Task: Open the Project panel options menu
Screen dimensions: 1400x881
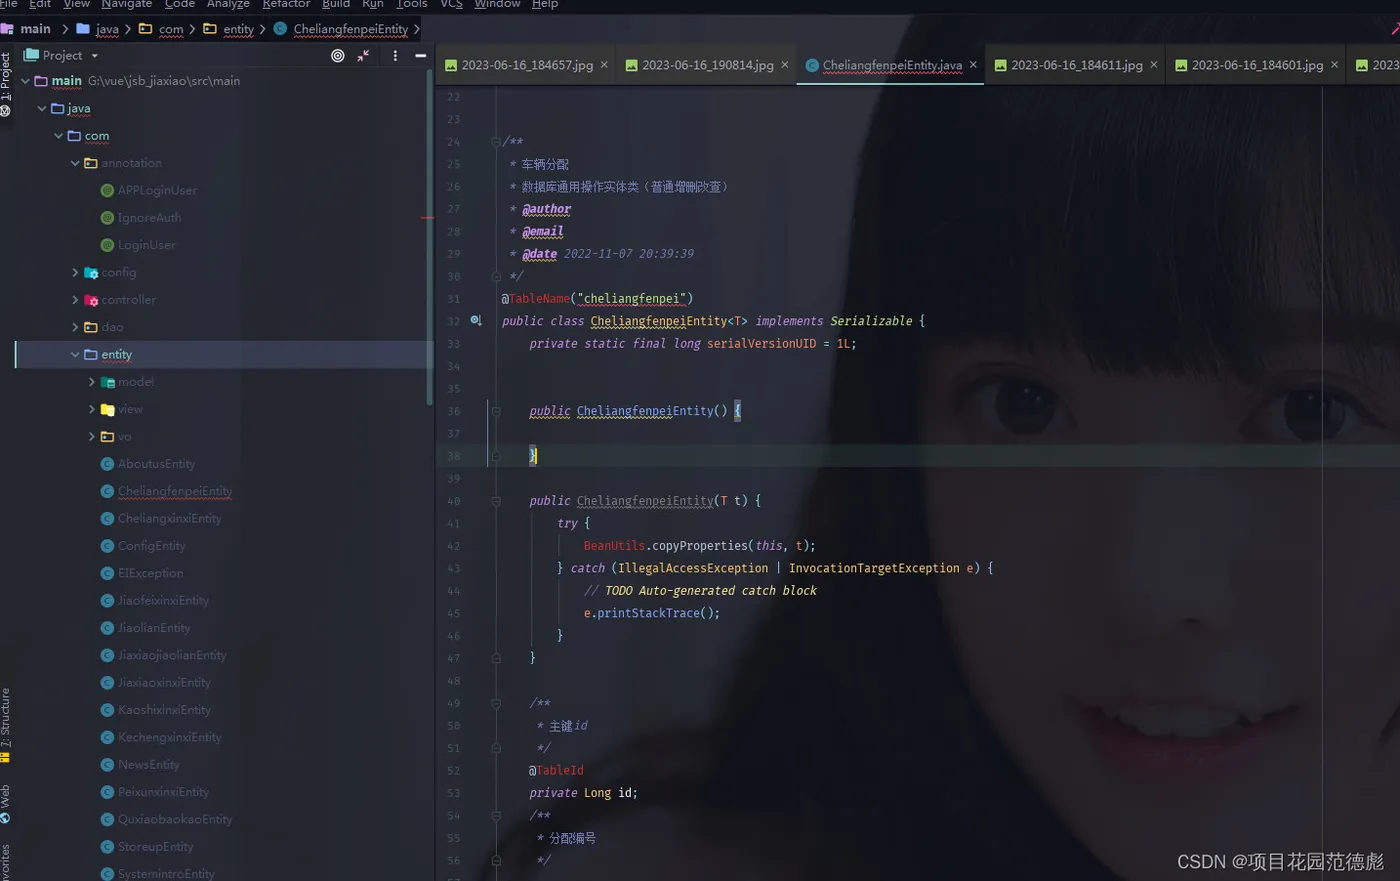Action: [395, 56]
